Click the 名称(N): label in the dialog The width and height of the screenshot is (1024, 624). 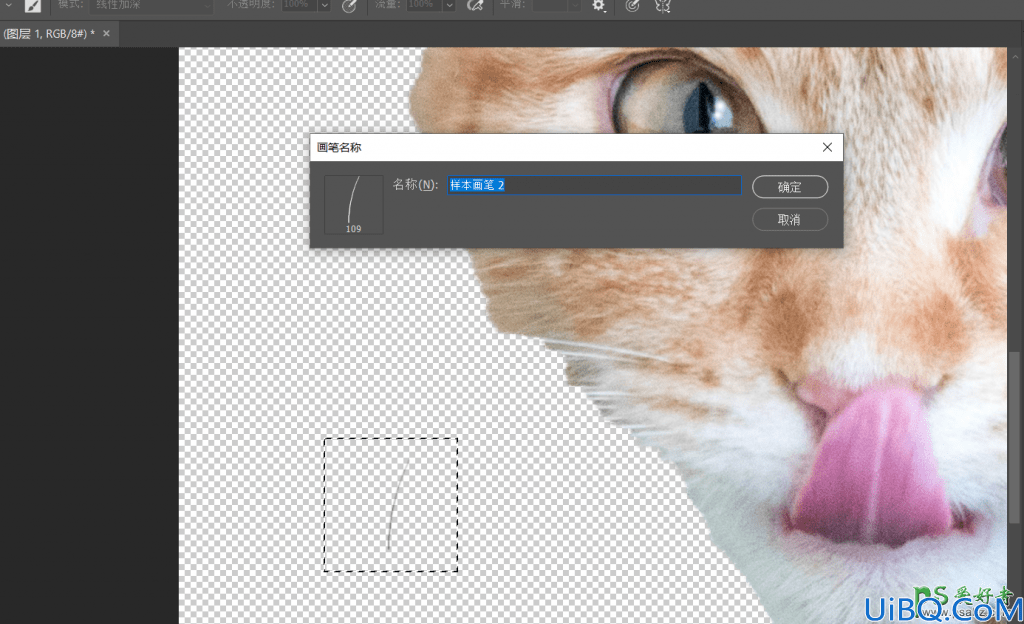tap(415, 185)
